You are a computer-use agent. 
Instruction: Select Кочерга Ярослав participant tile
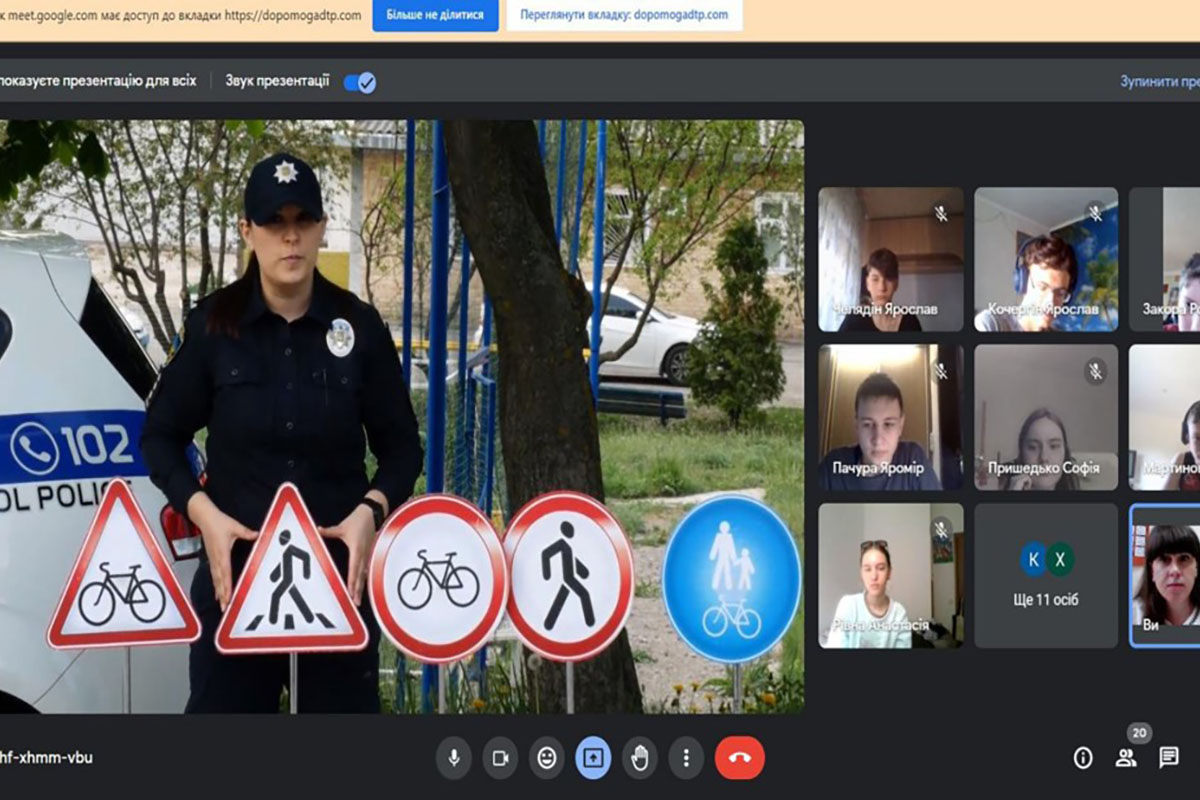tap(1046, 259)
